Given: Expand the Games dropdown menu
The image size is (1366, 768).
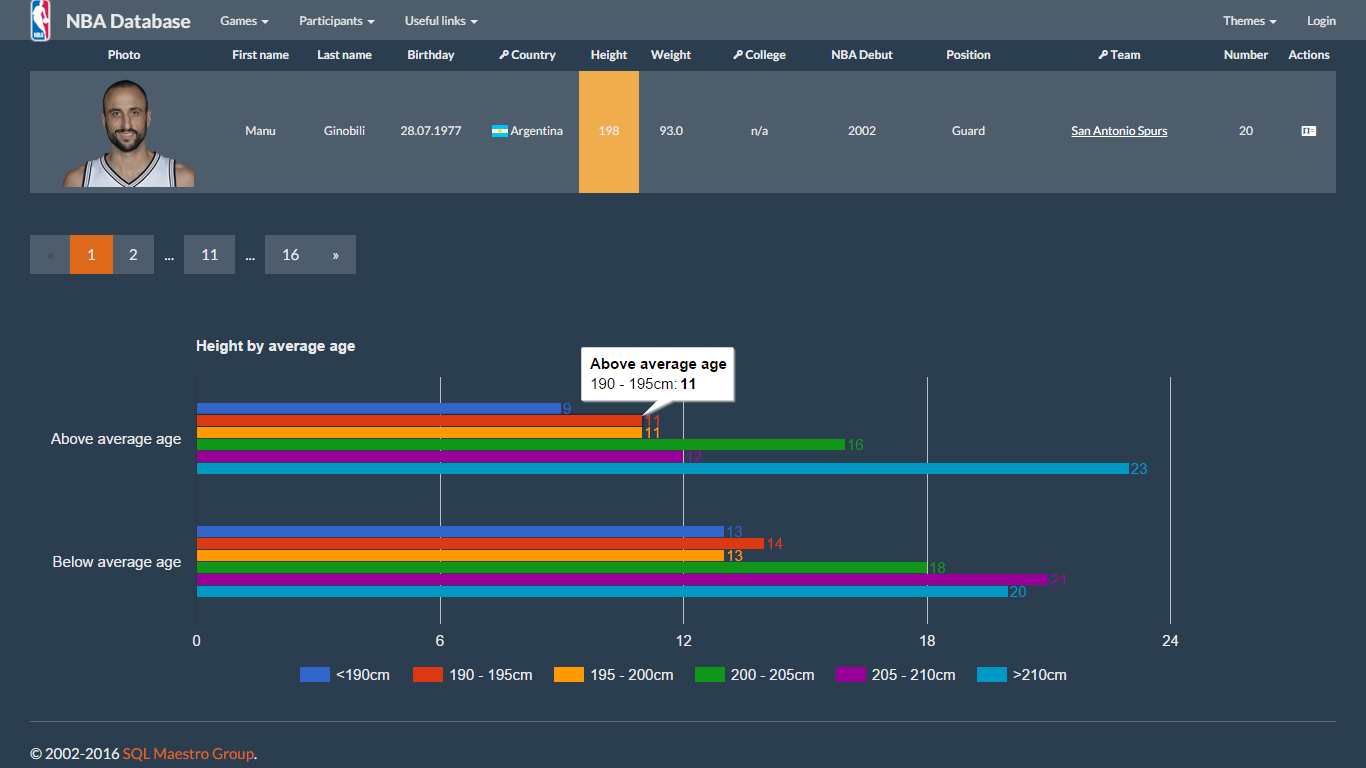Looking at the screenshot, I should tap(244, 21).
